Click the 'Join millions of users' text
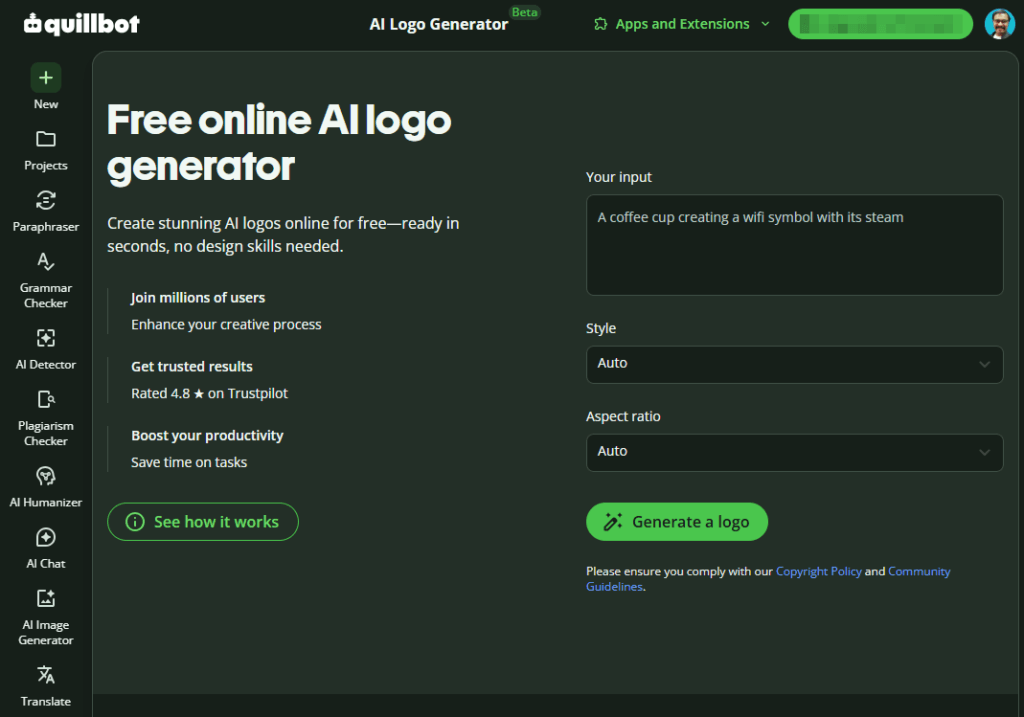This screenshot has width=1024, height=717. (x=198, y=298)
